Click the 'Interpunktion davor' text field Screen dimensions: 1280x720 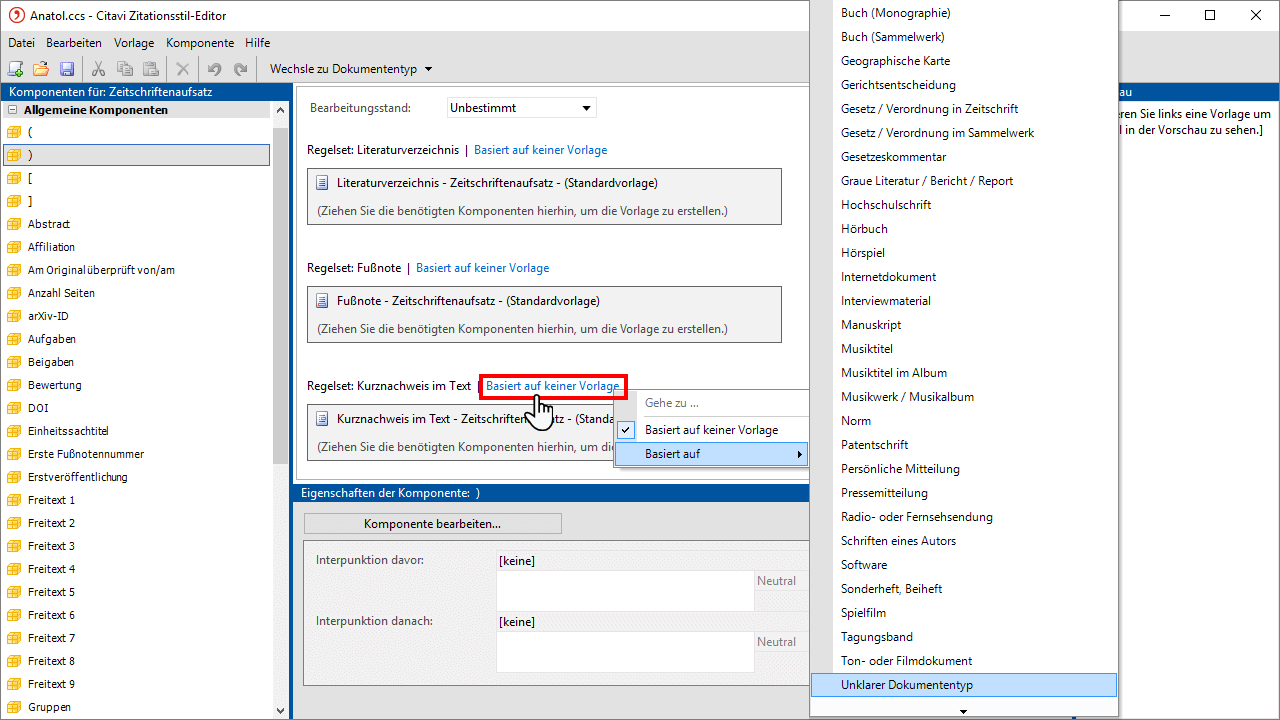(625, 590)
